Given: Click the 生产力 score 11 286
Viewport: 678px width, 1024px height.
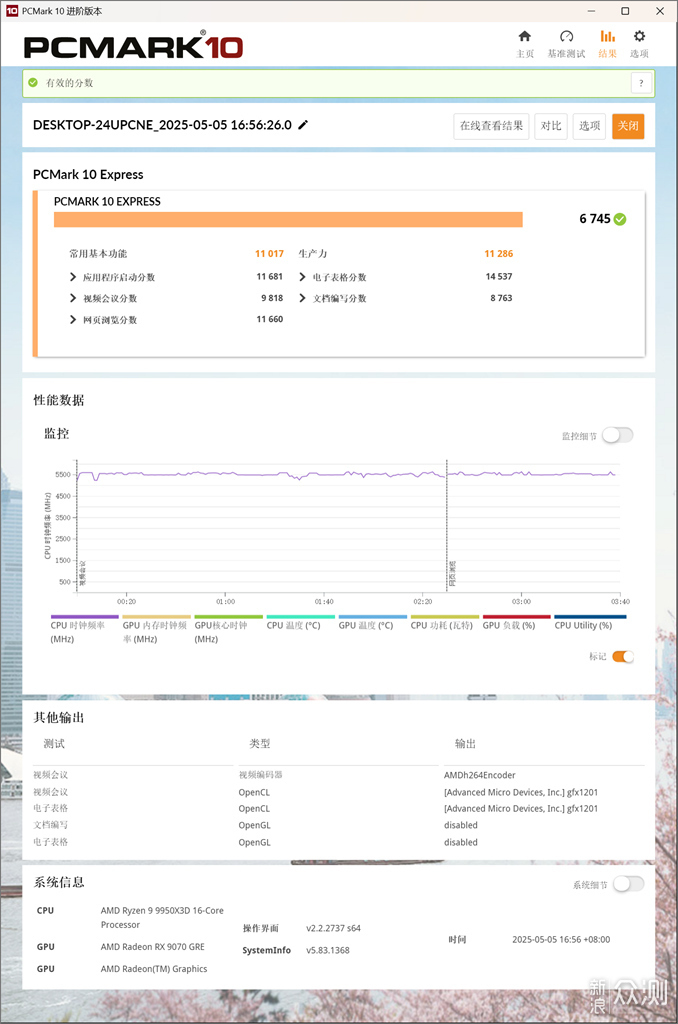Looking at the screenshot, I should coord(498,253).
